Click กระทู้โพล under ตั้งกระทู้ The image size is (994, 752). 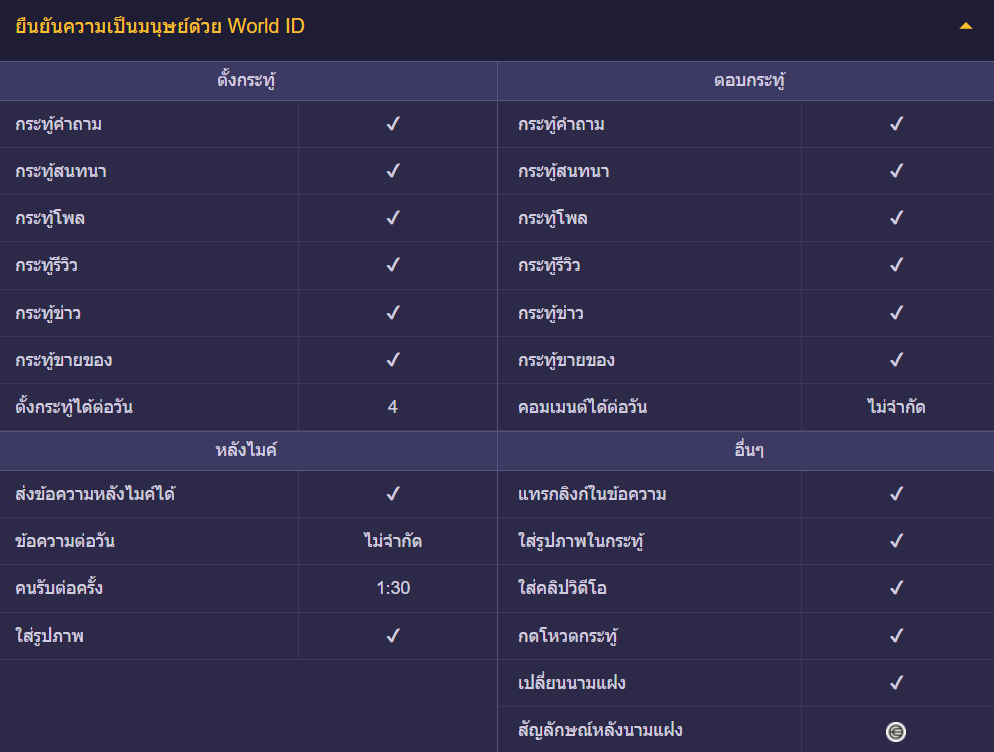tap(50, 218)
